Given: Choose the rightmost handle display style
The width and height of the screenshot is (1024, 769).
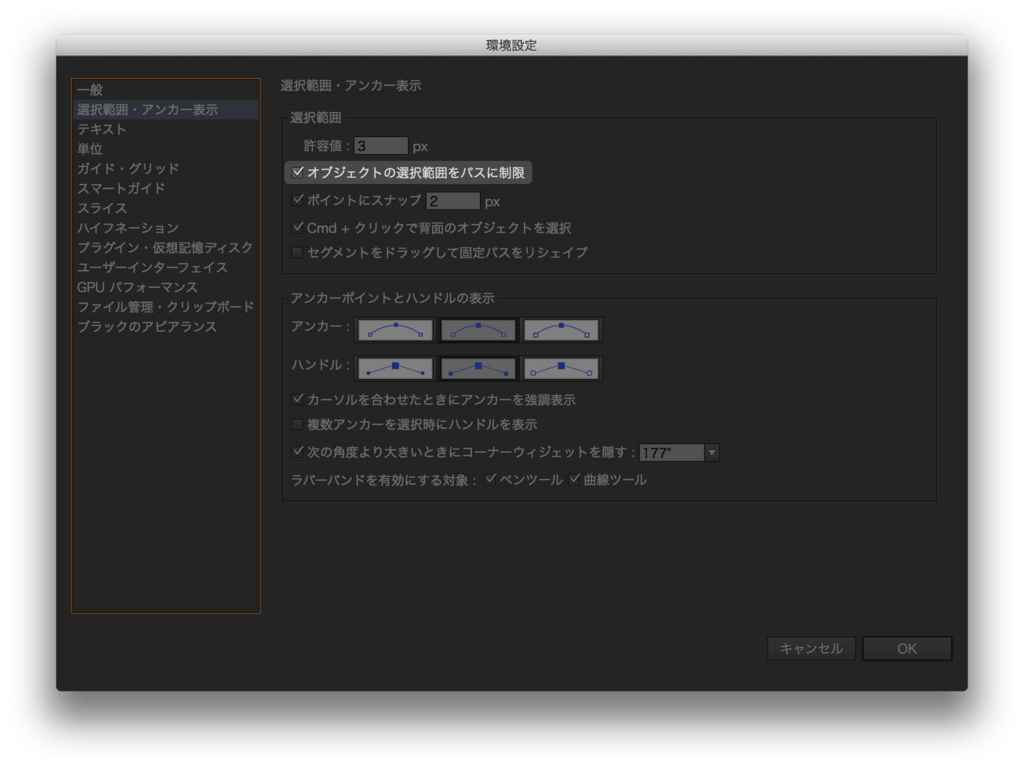Looking at the screenshot, I should pyautogui.click(x=561, y=368).
